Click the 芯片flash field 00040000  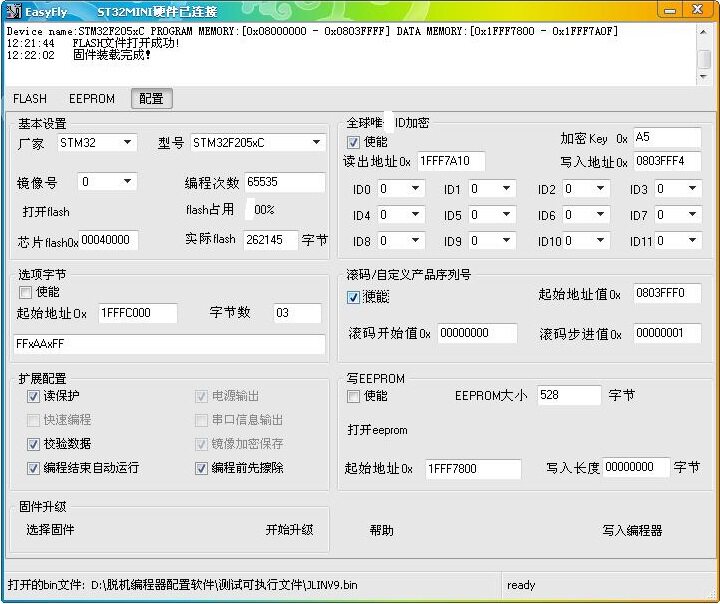(x=108, y=240)
